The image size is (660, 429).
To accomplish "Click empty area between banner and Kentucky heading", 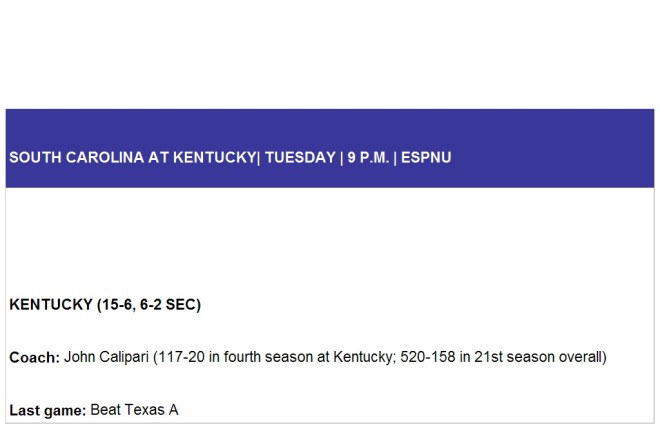I will coord(330,240).
